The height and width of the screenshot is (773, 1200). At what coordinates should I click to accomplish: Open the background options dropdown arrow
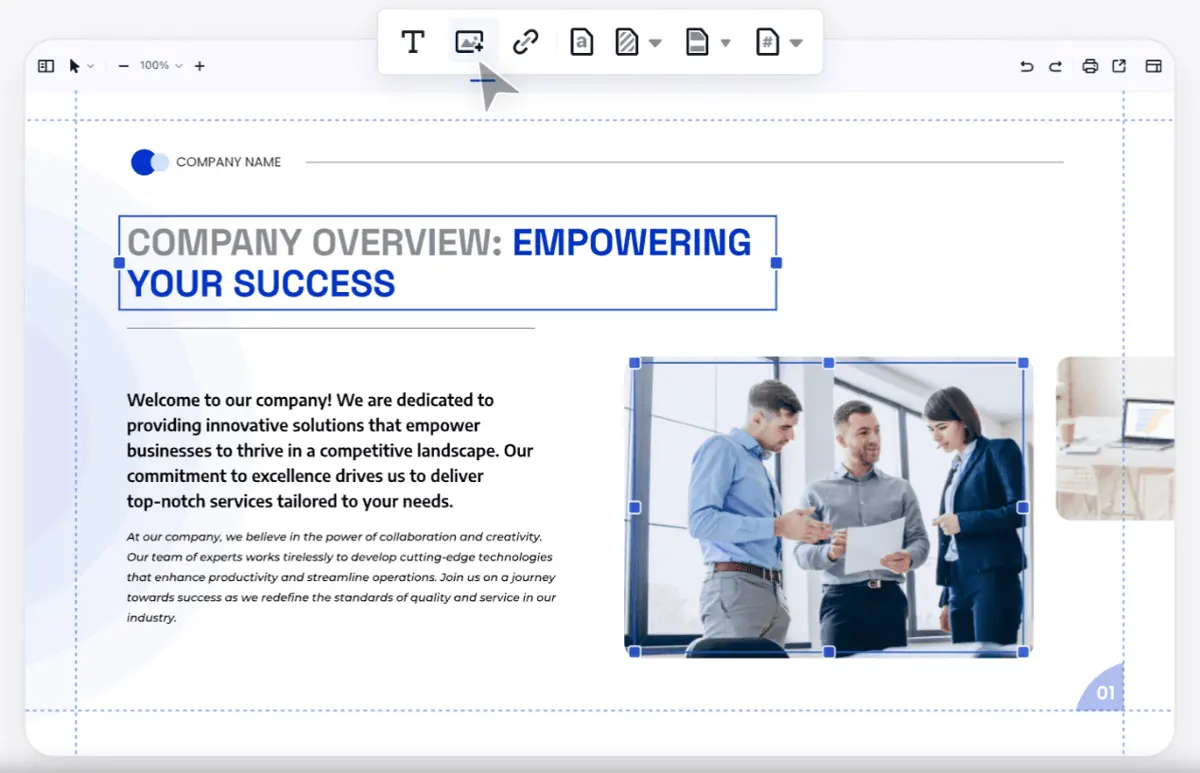tap(655, 43)
